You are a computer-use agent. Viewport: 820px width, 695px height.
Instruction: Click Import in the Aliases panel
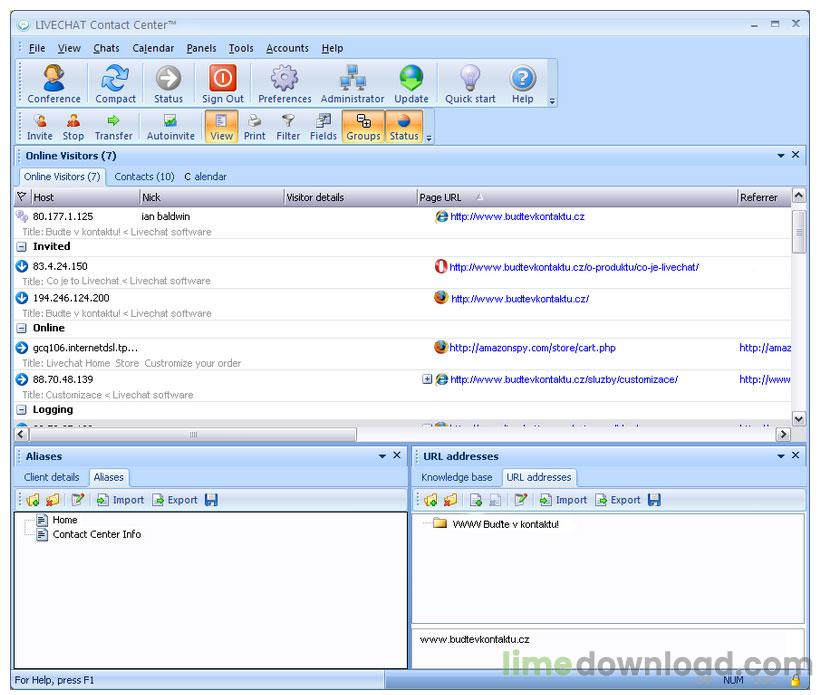coord(120,500)
